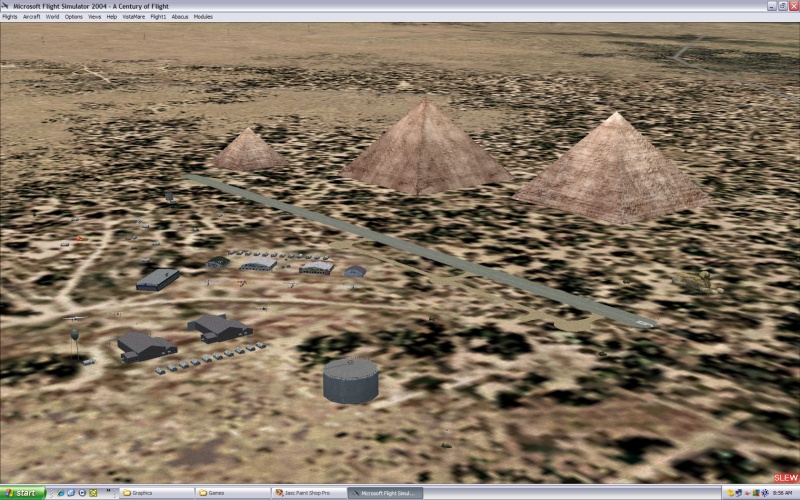Select the Microsoft Flight Simulator taskbar button
800x500 pixels.
pos(385,493)
